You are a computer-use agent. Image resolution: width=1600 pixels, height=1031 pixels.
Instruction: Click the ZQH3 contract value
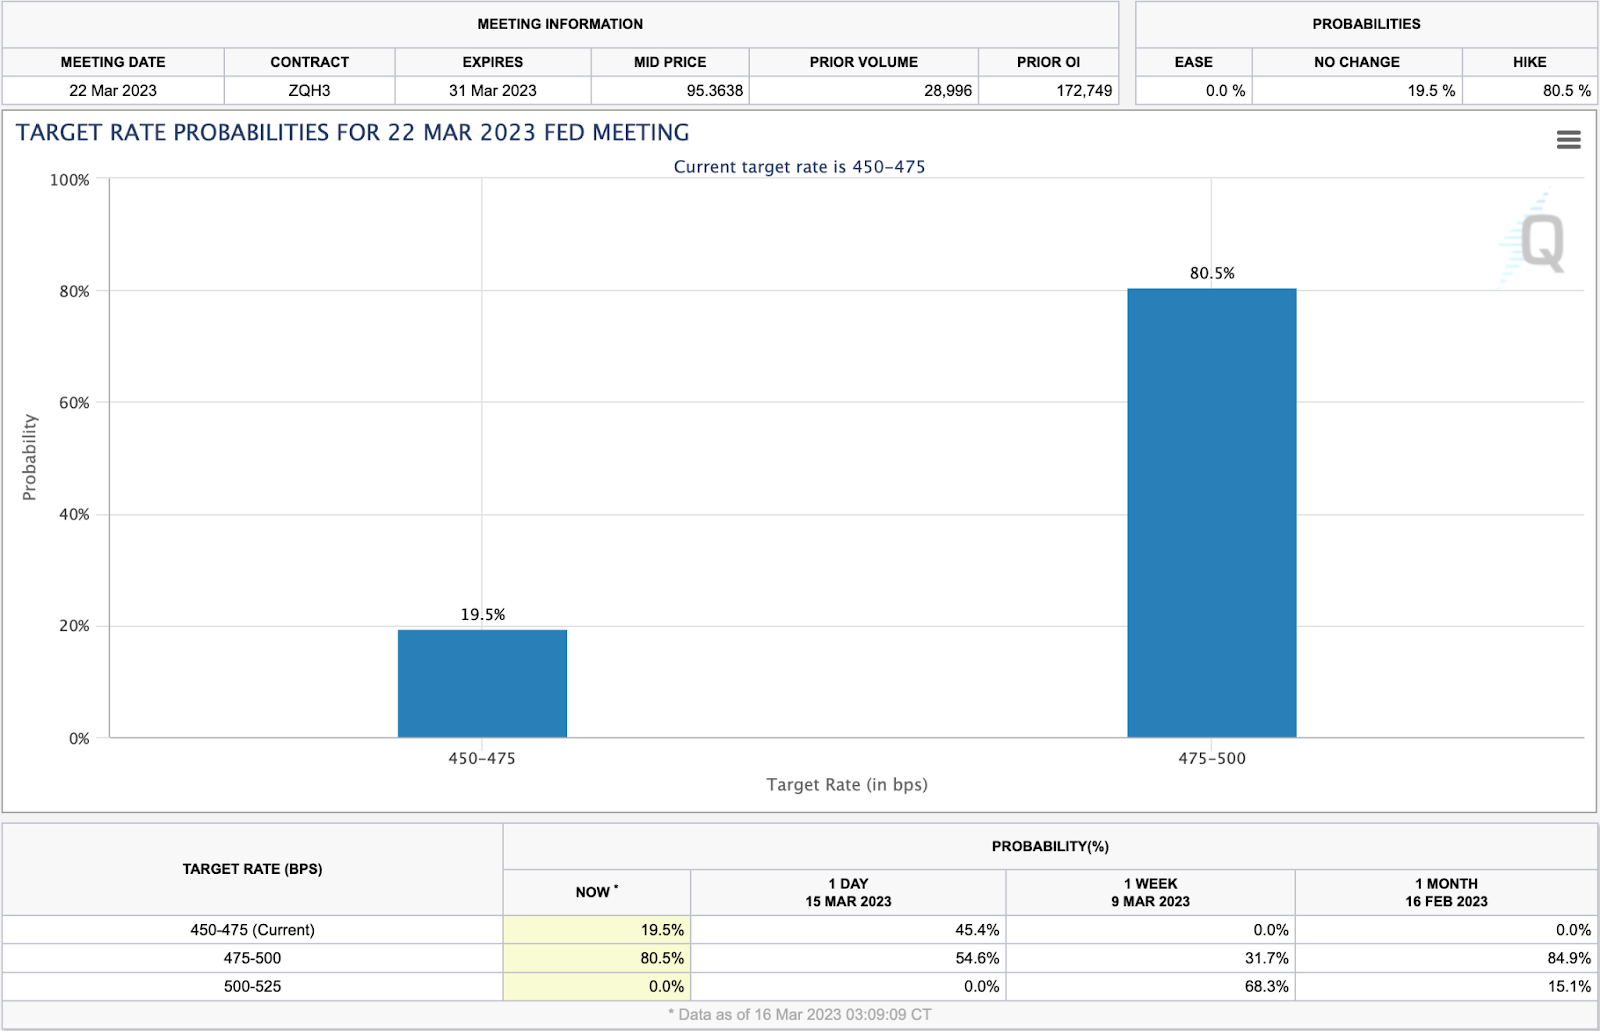click(x=309, y=90)
